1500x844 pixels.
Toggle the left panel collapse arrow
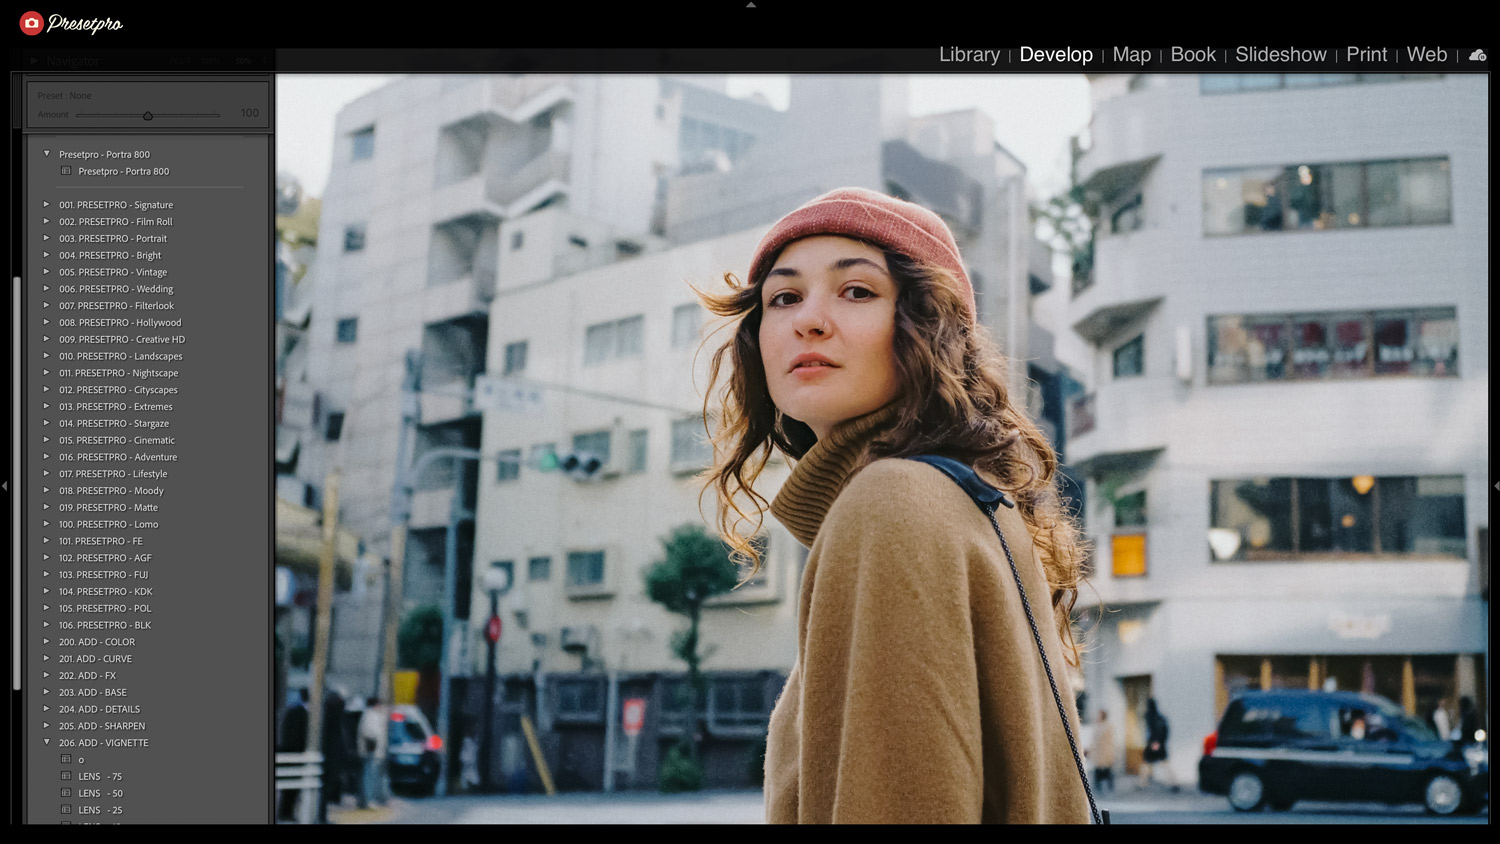click(x=5, y=486)
